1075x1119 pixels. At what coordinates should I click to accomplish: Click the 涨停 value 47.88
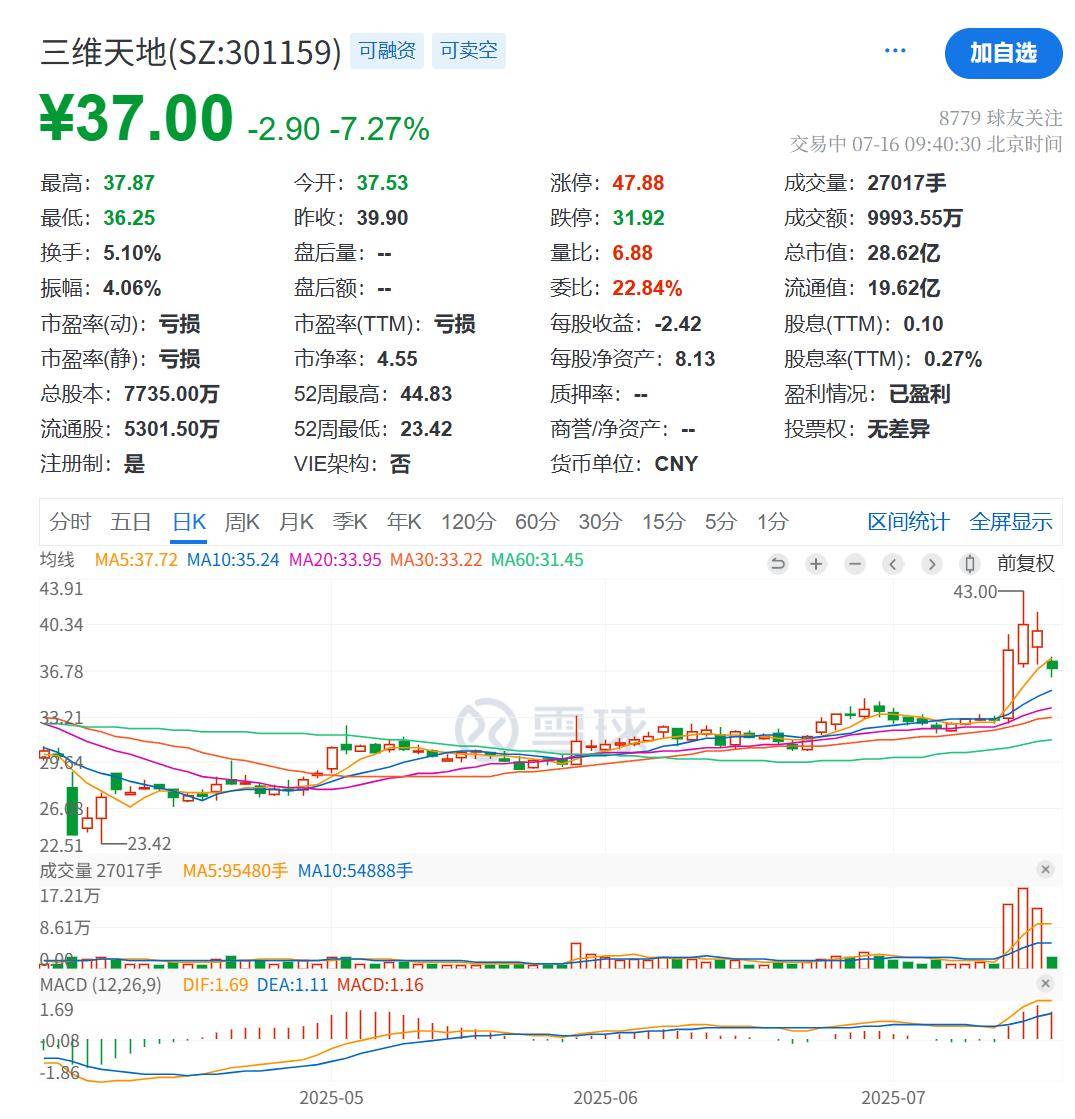pyautogui.click(x=638, y=183)
